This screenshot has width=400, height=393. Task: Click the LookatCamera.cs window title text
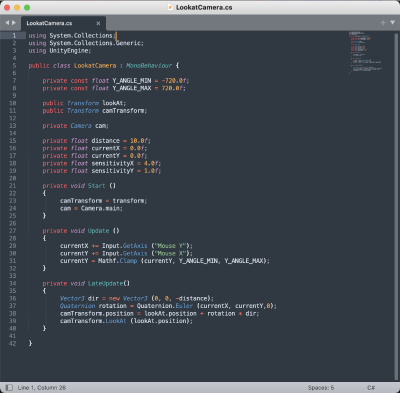[204, 7]
